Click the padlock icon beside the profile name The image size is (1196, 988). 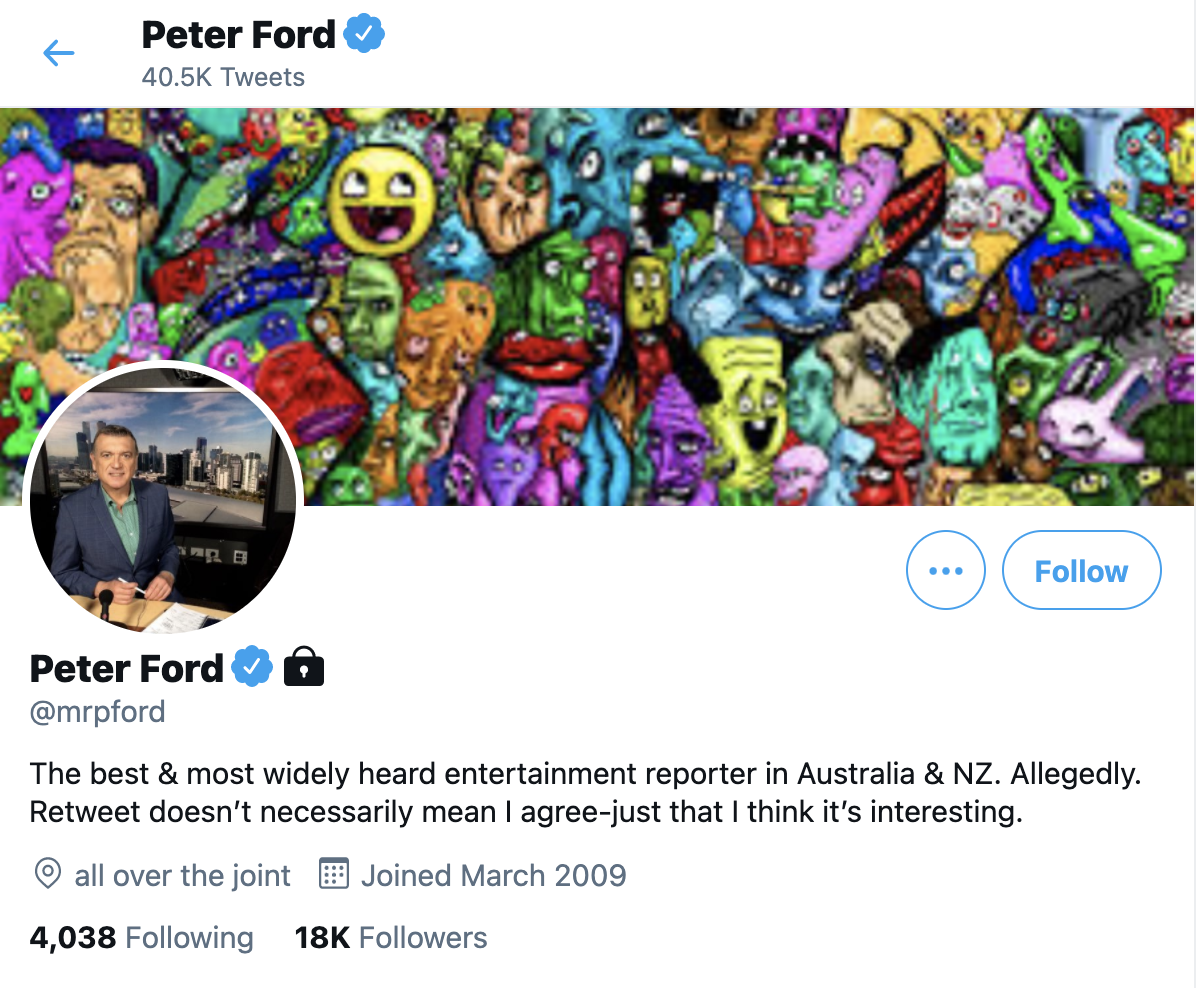[304, 667]
